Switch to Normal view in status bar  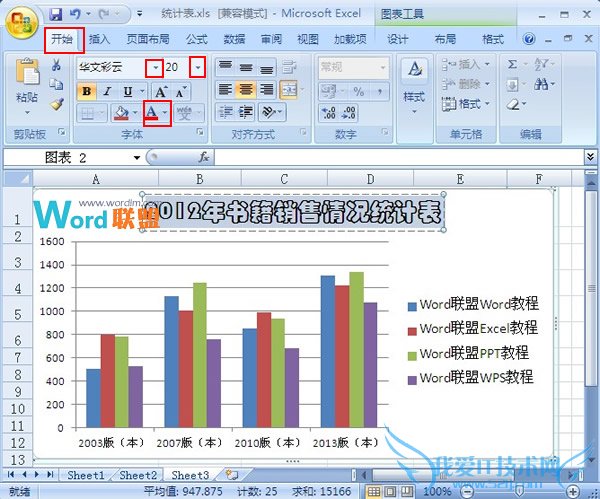(x=374, y=491)
